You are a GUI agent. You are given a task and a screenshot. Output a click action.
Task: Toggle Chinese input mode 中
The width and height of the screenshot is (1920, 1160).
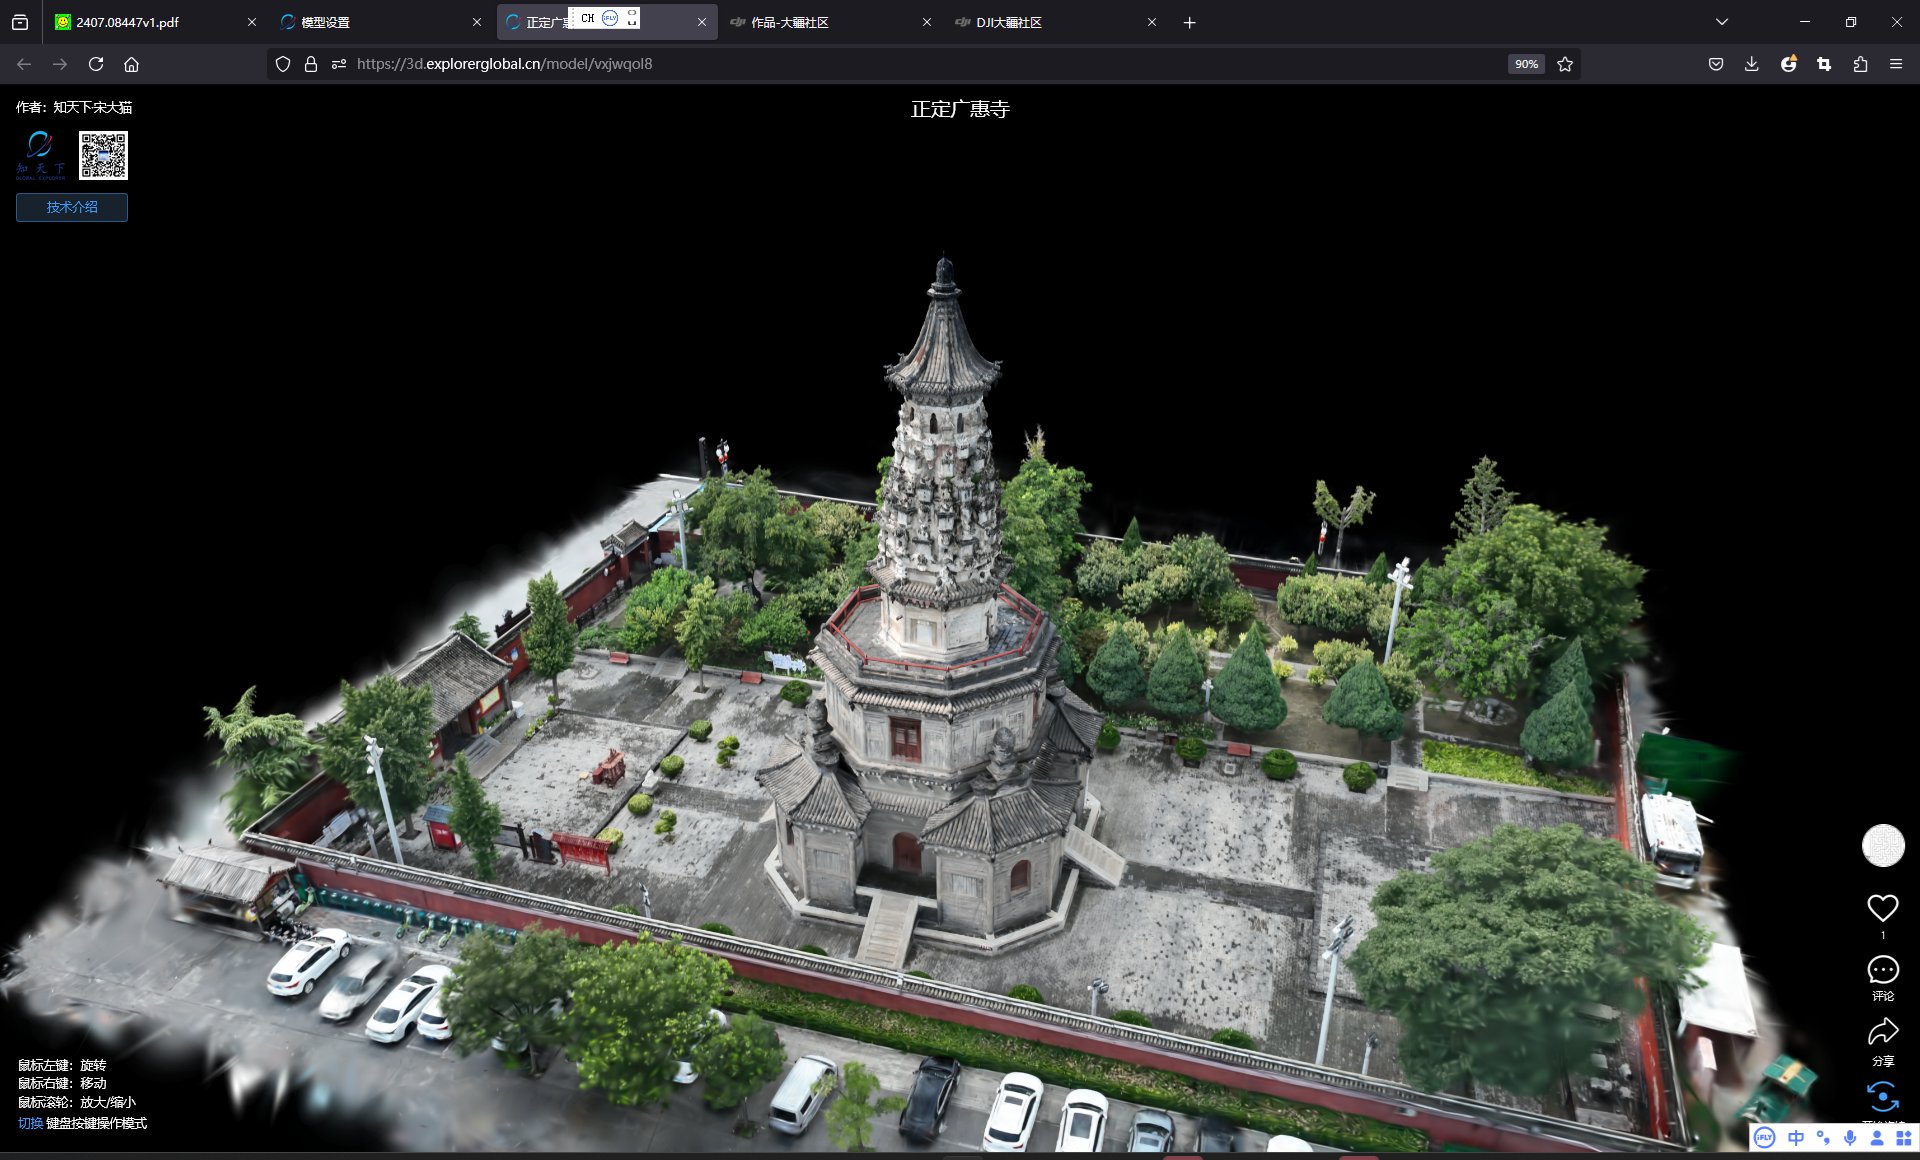(1796, 1138)
